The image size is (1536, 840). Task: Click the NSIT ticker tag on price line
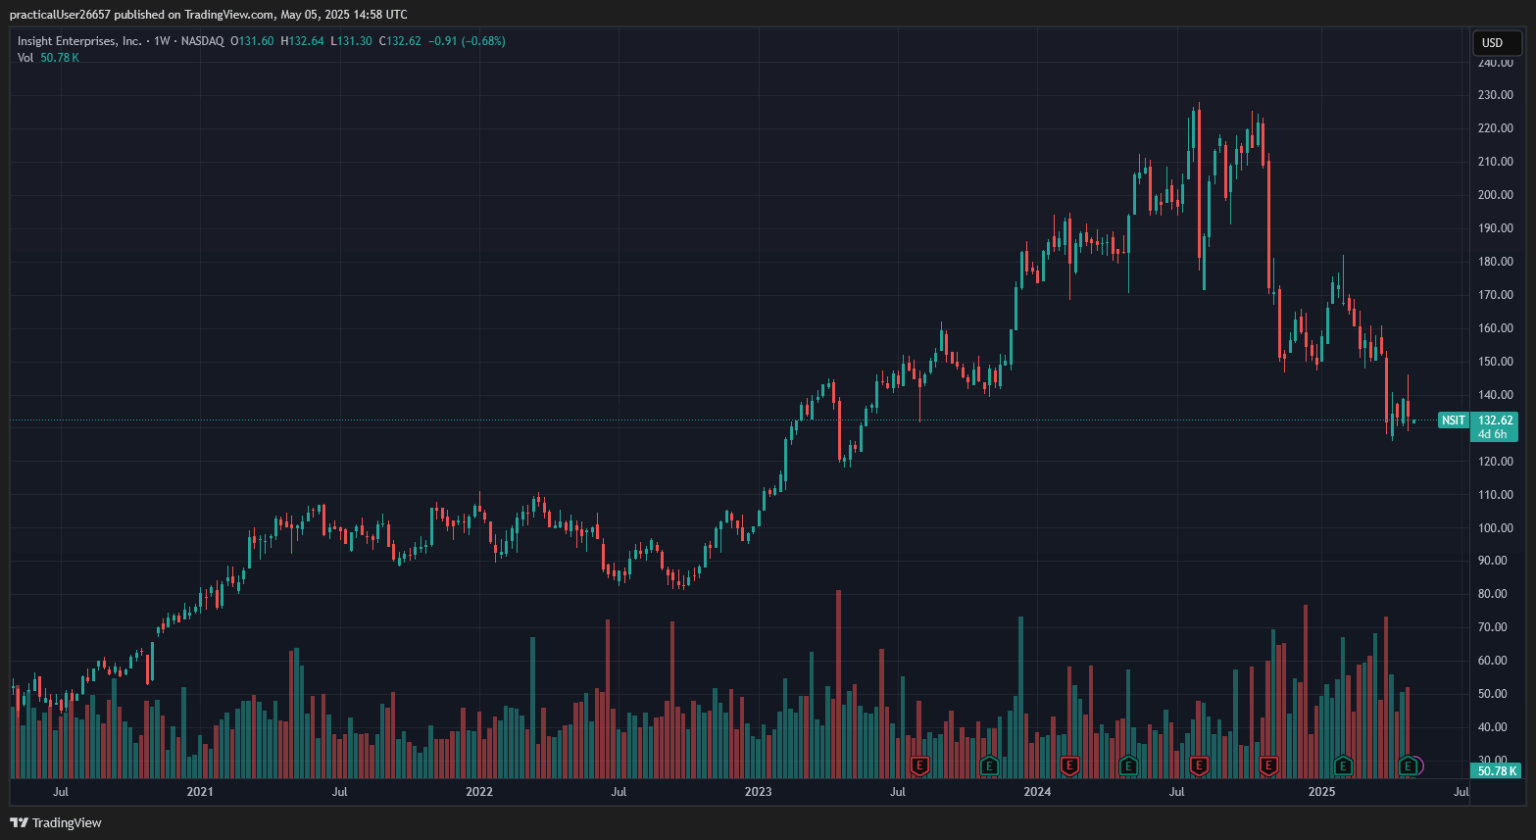pyautogui.click(x=1453, y=421)
